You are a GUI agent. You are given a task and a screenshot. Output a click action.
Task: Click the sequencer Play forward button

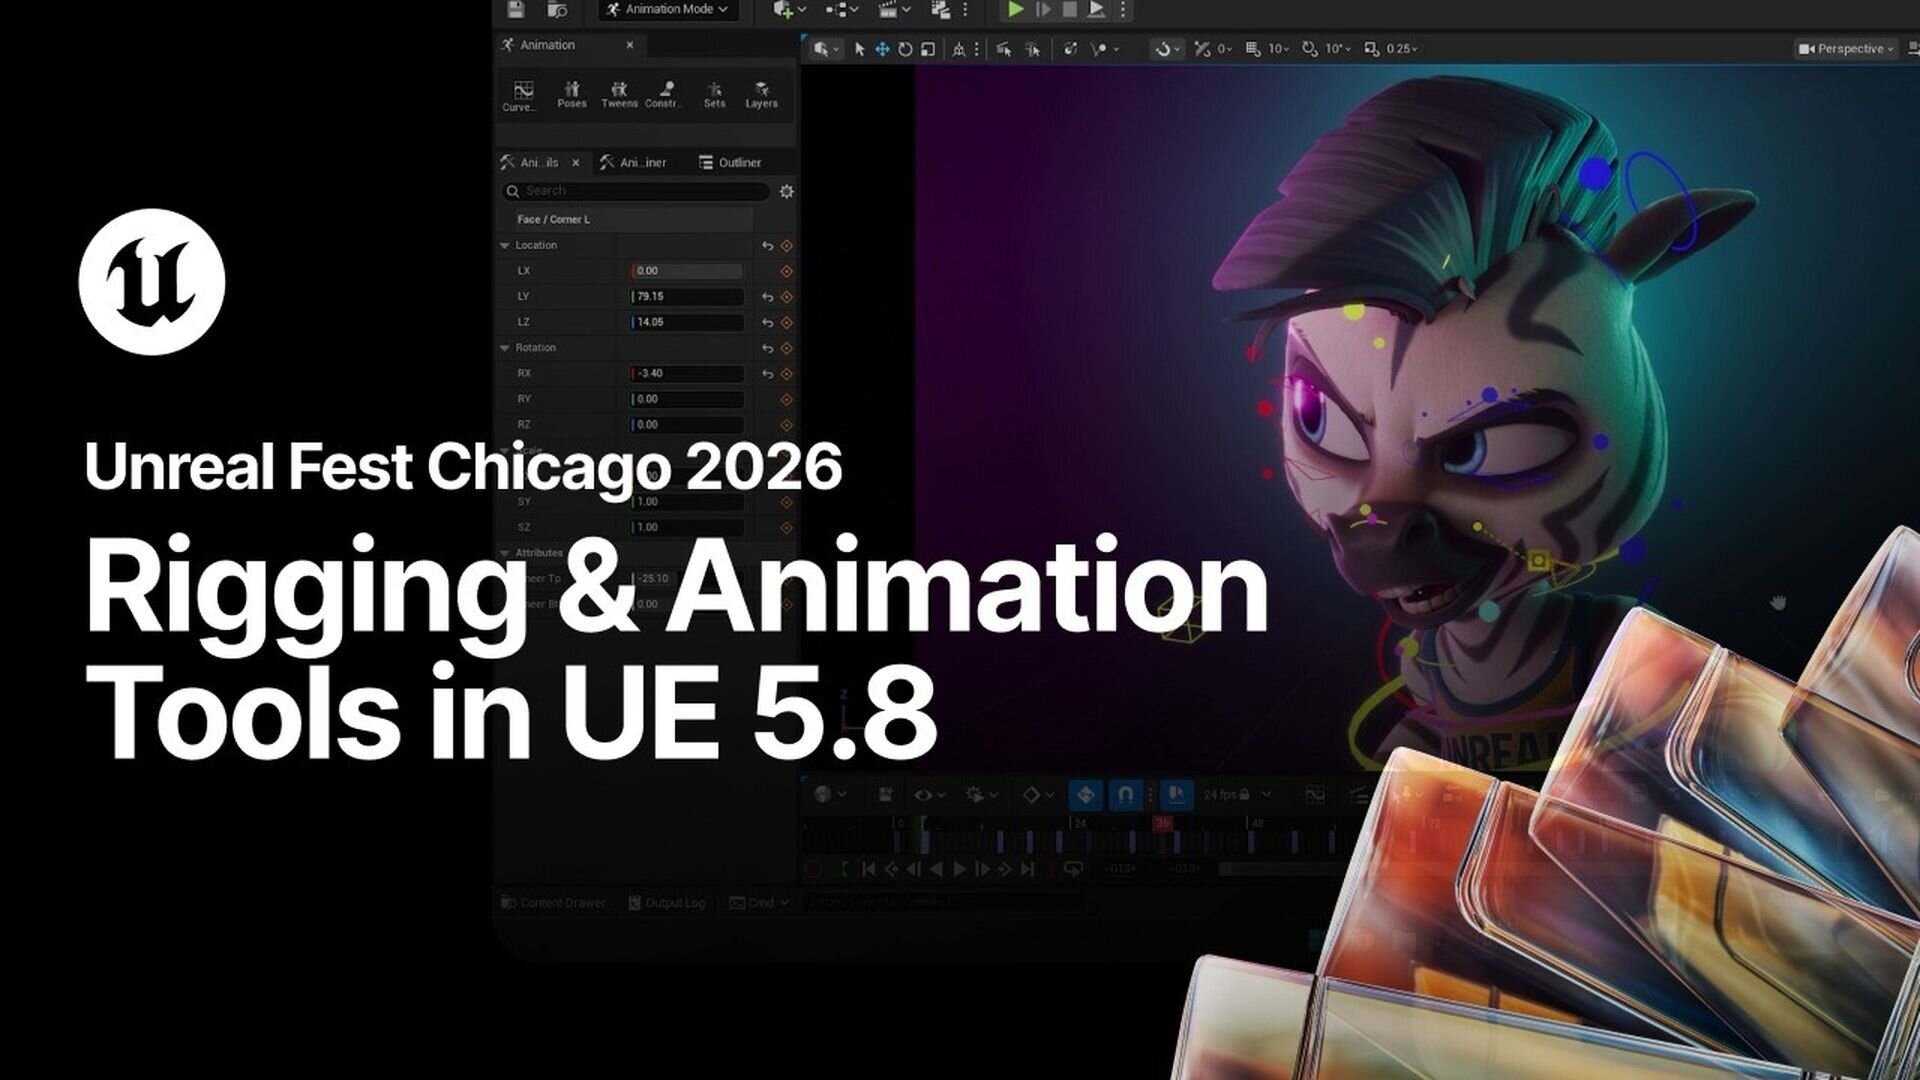pyautogui.click(x=959, y=869)
